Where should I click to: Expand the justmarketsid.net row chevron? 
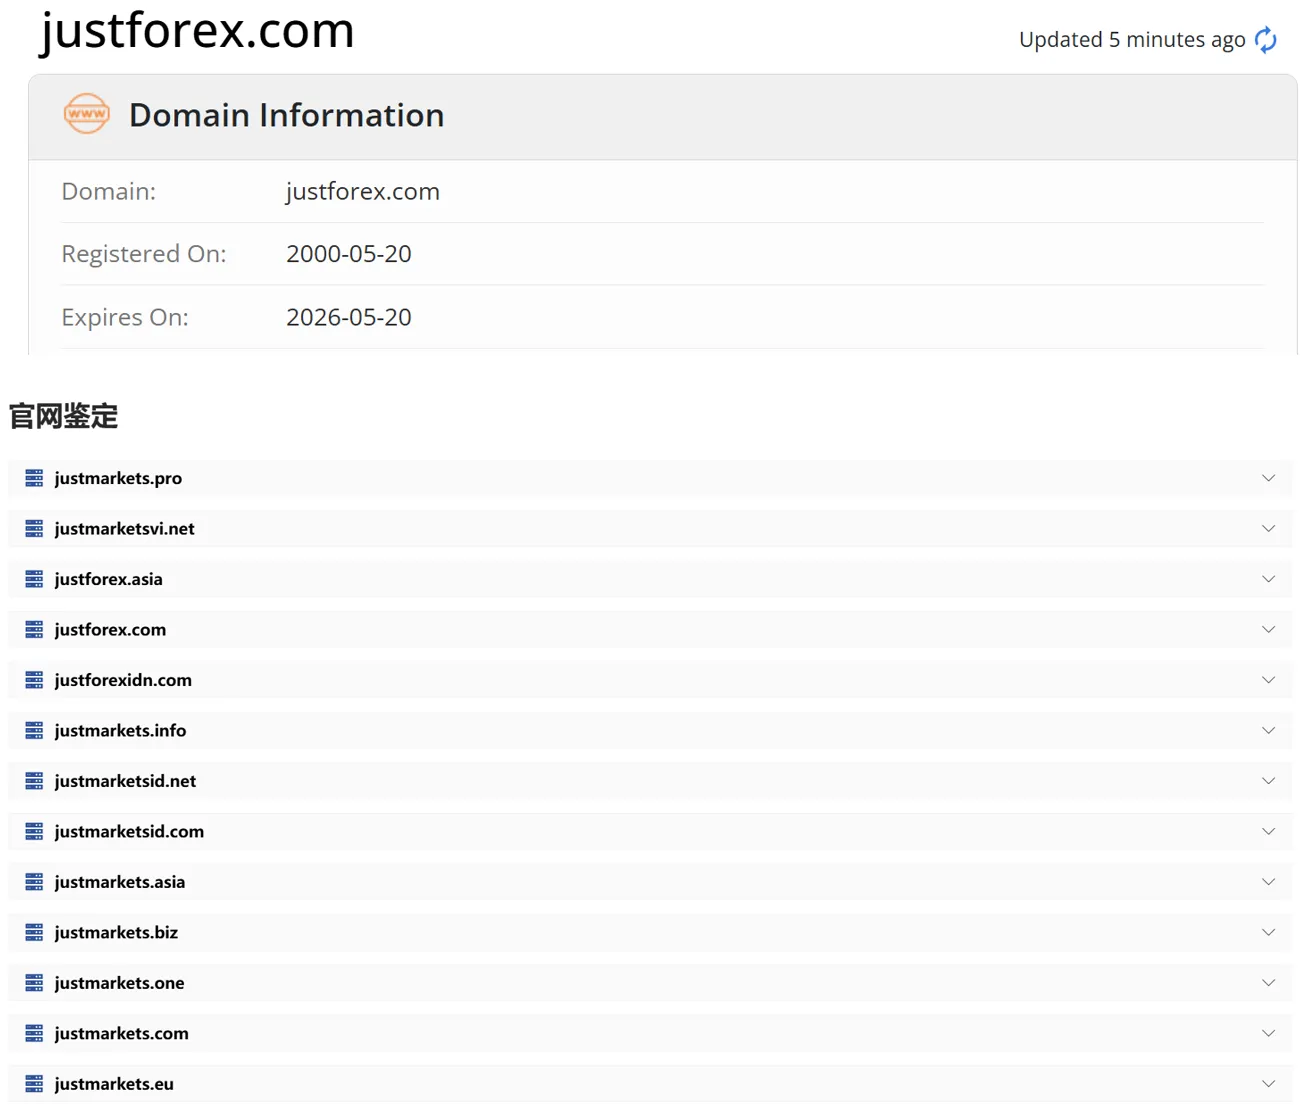pos(1268,781)
